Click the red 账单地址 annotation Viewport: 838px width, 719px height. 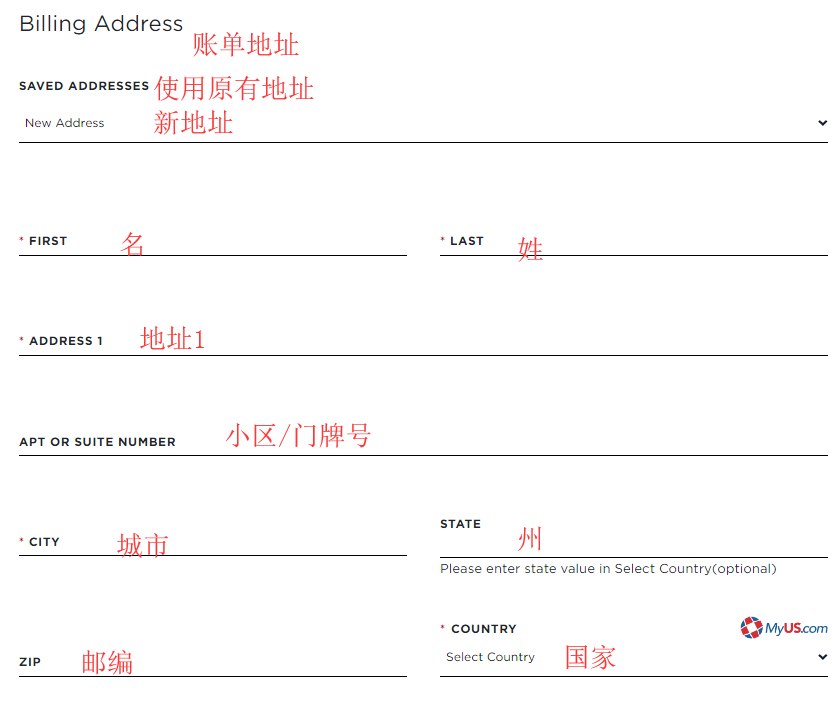pyautogui.click(x=246, y=45)
